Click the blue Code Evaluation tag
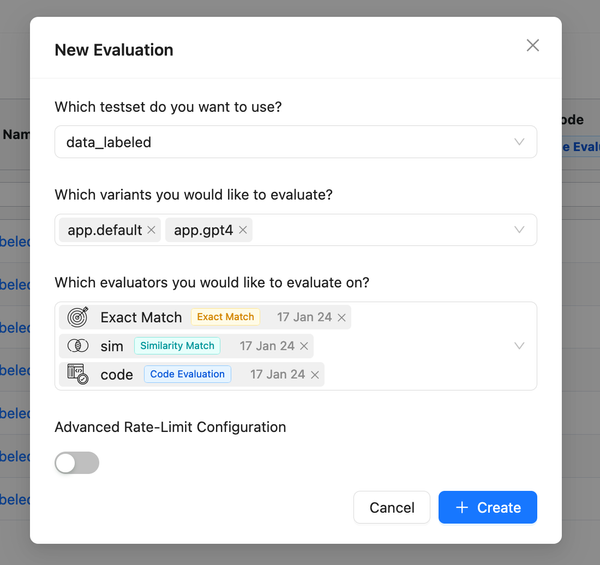The width and height of the screenshot is (600, 565). pos(188,374)
